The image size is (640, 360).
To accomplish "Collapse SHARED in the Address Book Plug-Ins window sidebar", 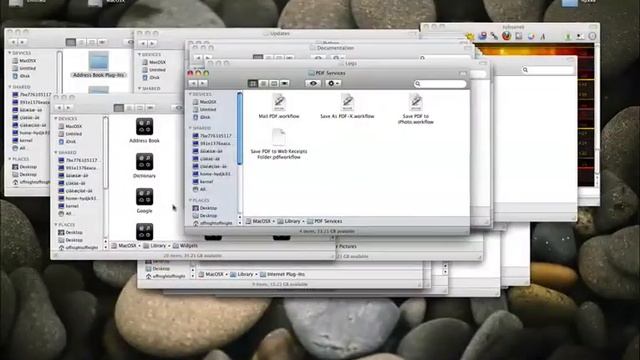I will click(10, 87).
